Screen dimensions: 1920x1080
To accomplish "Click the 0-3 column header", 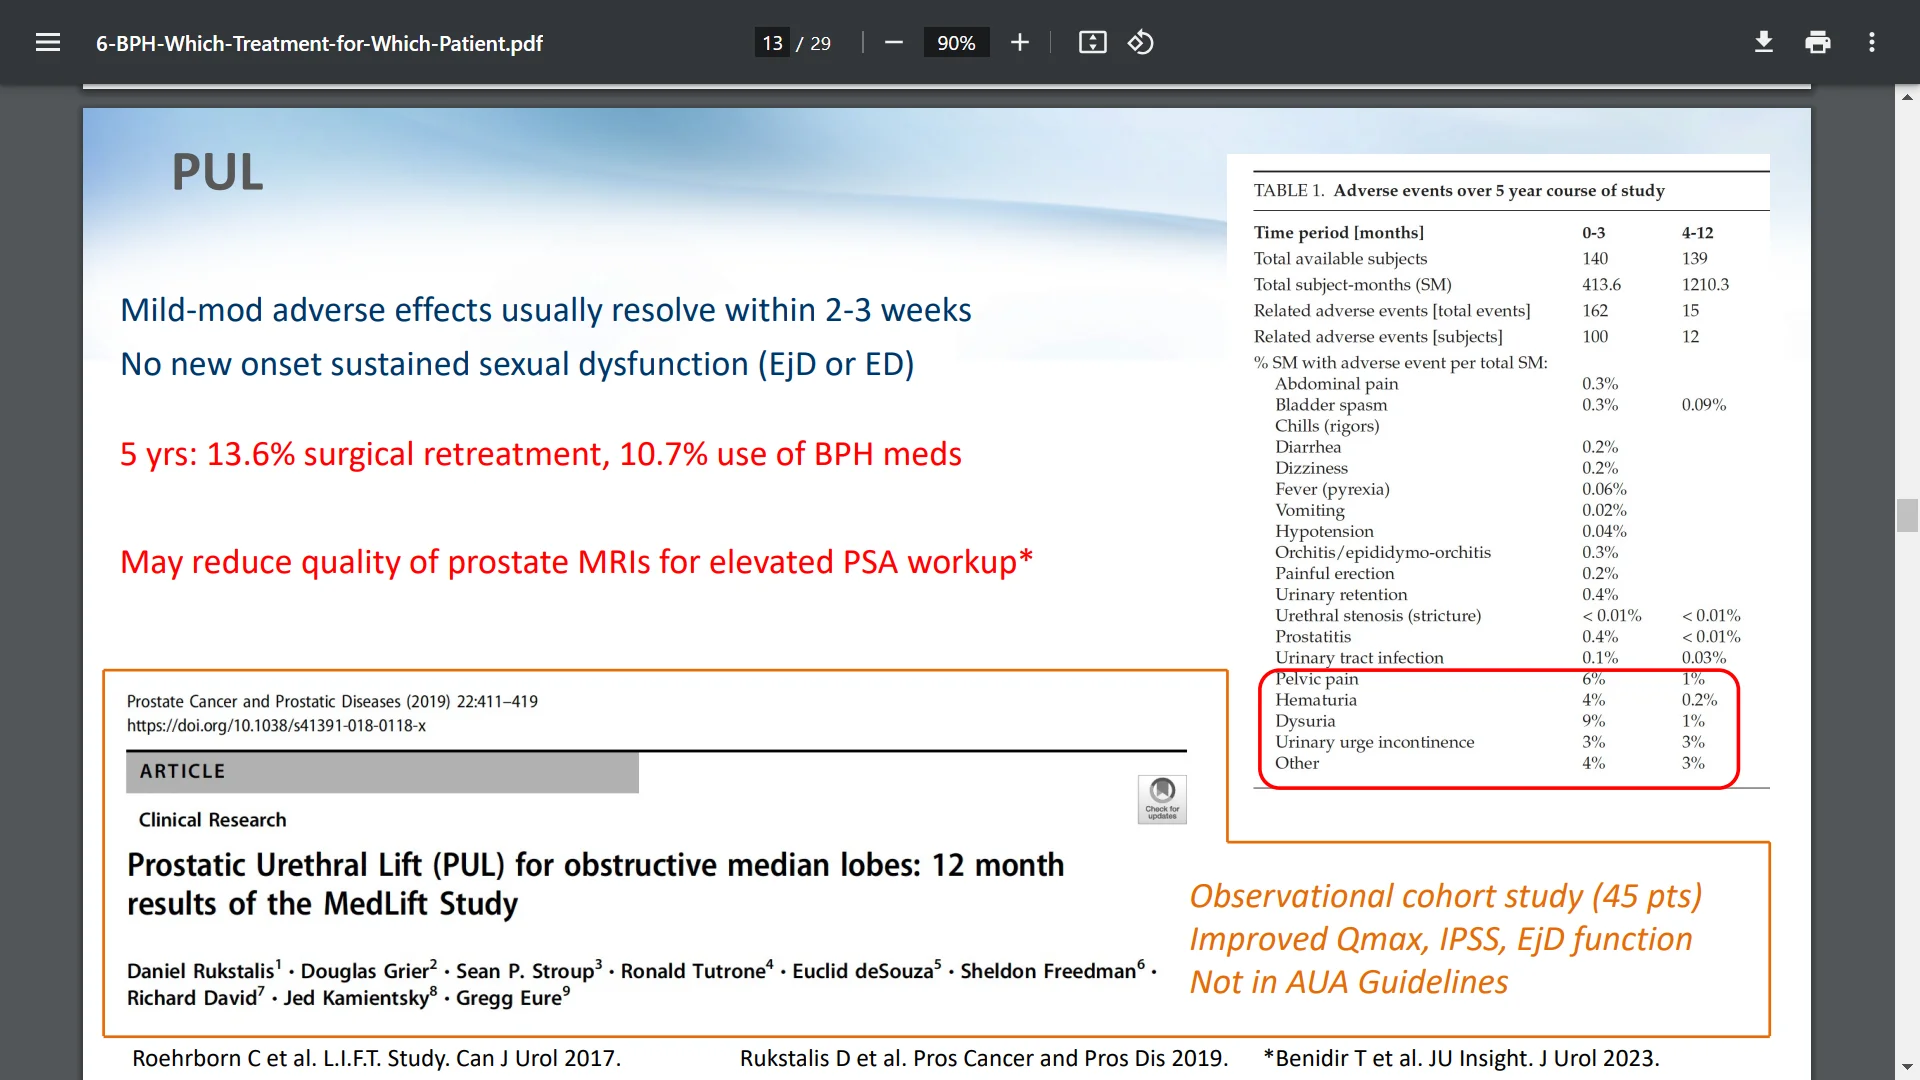I will [1593, 232].
